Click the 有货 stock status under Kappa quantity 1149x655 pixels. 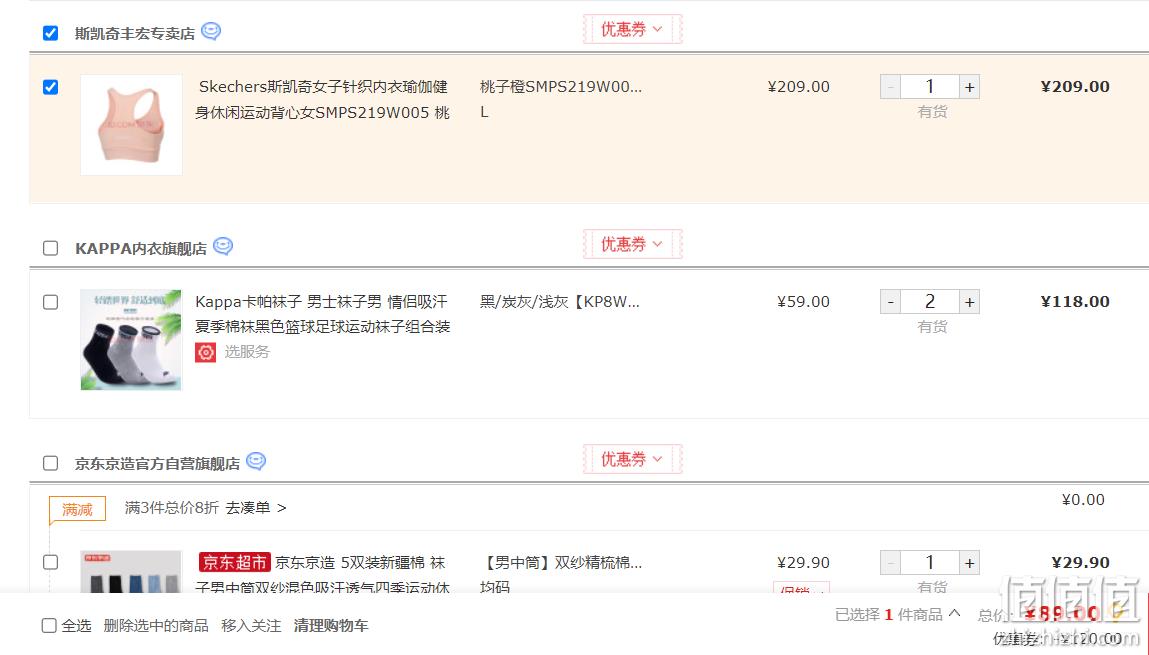tap(932, 327)
